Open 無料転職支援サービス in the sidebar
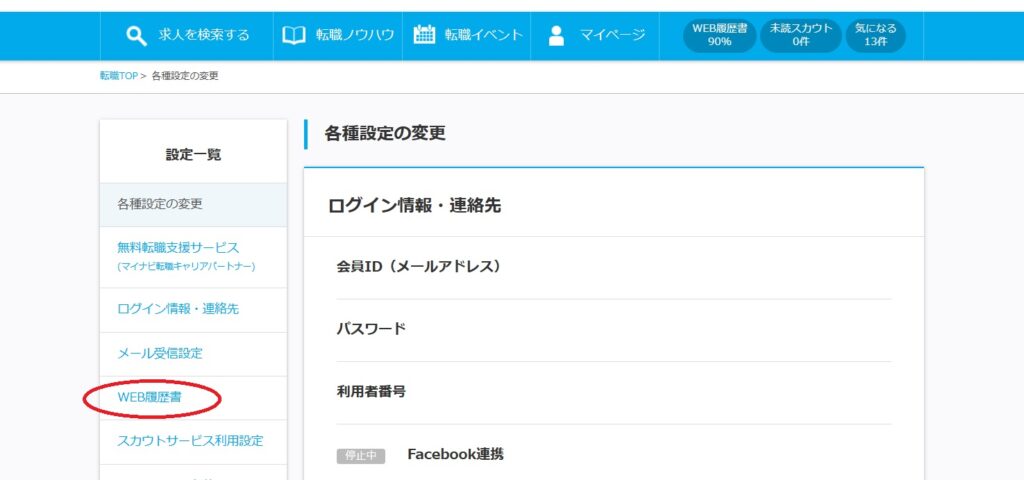The width and height of the screenshot is (1024, 480). [x=178, y=247]
